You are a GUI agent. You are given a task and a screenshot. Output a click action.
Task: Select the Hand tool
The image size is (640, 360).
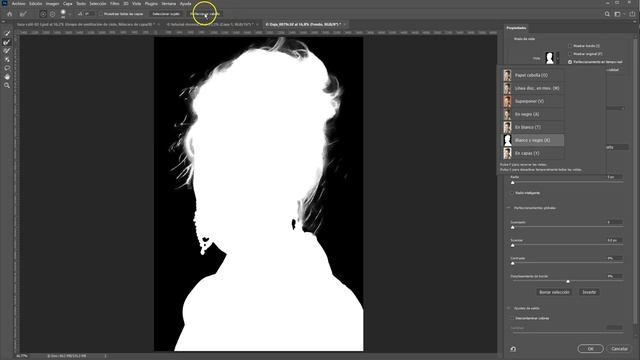point(7,77)
